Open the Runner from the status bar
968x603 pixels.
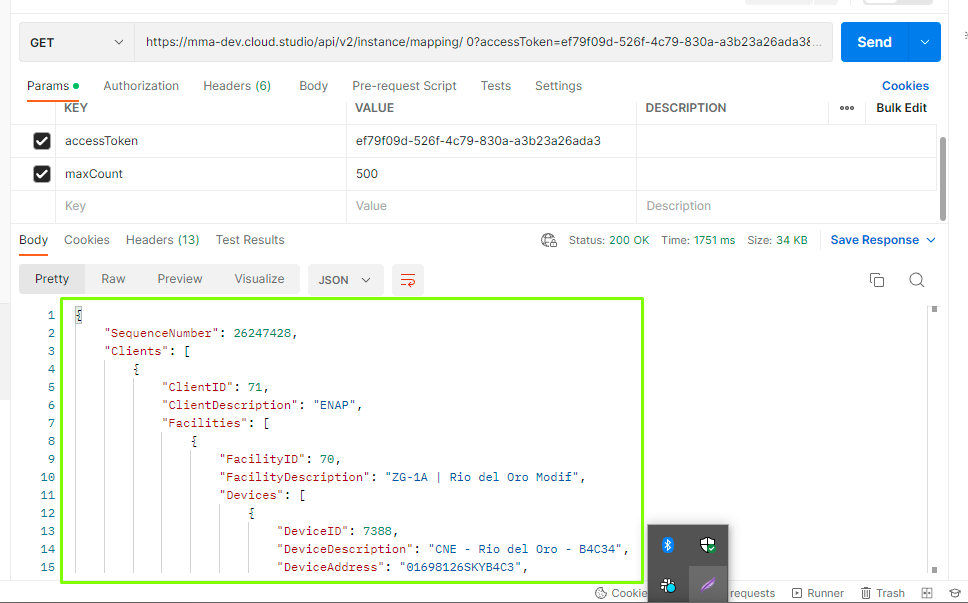(818, 593)
